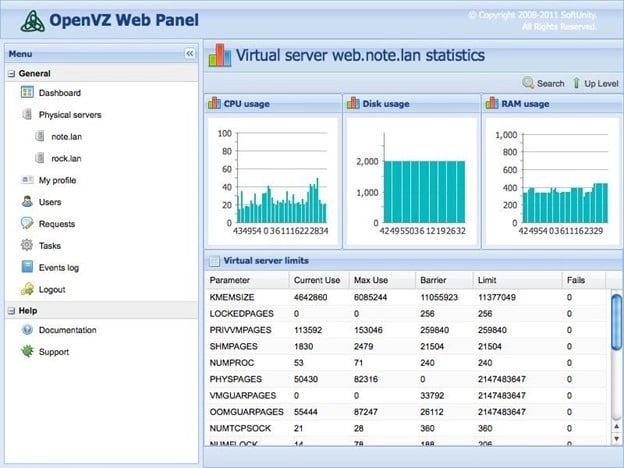Image resolution: width=624 pixels, height=468 pixels.
Task: Click the RAM usage panel chart icon
Action: (x=492, y=103)
